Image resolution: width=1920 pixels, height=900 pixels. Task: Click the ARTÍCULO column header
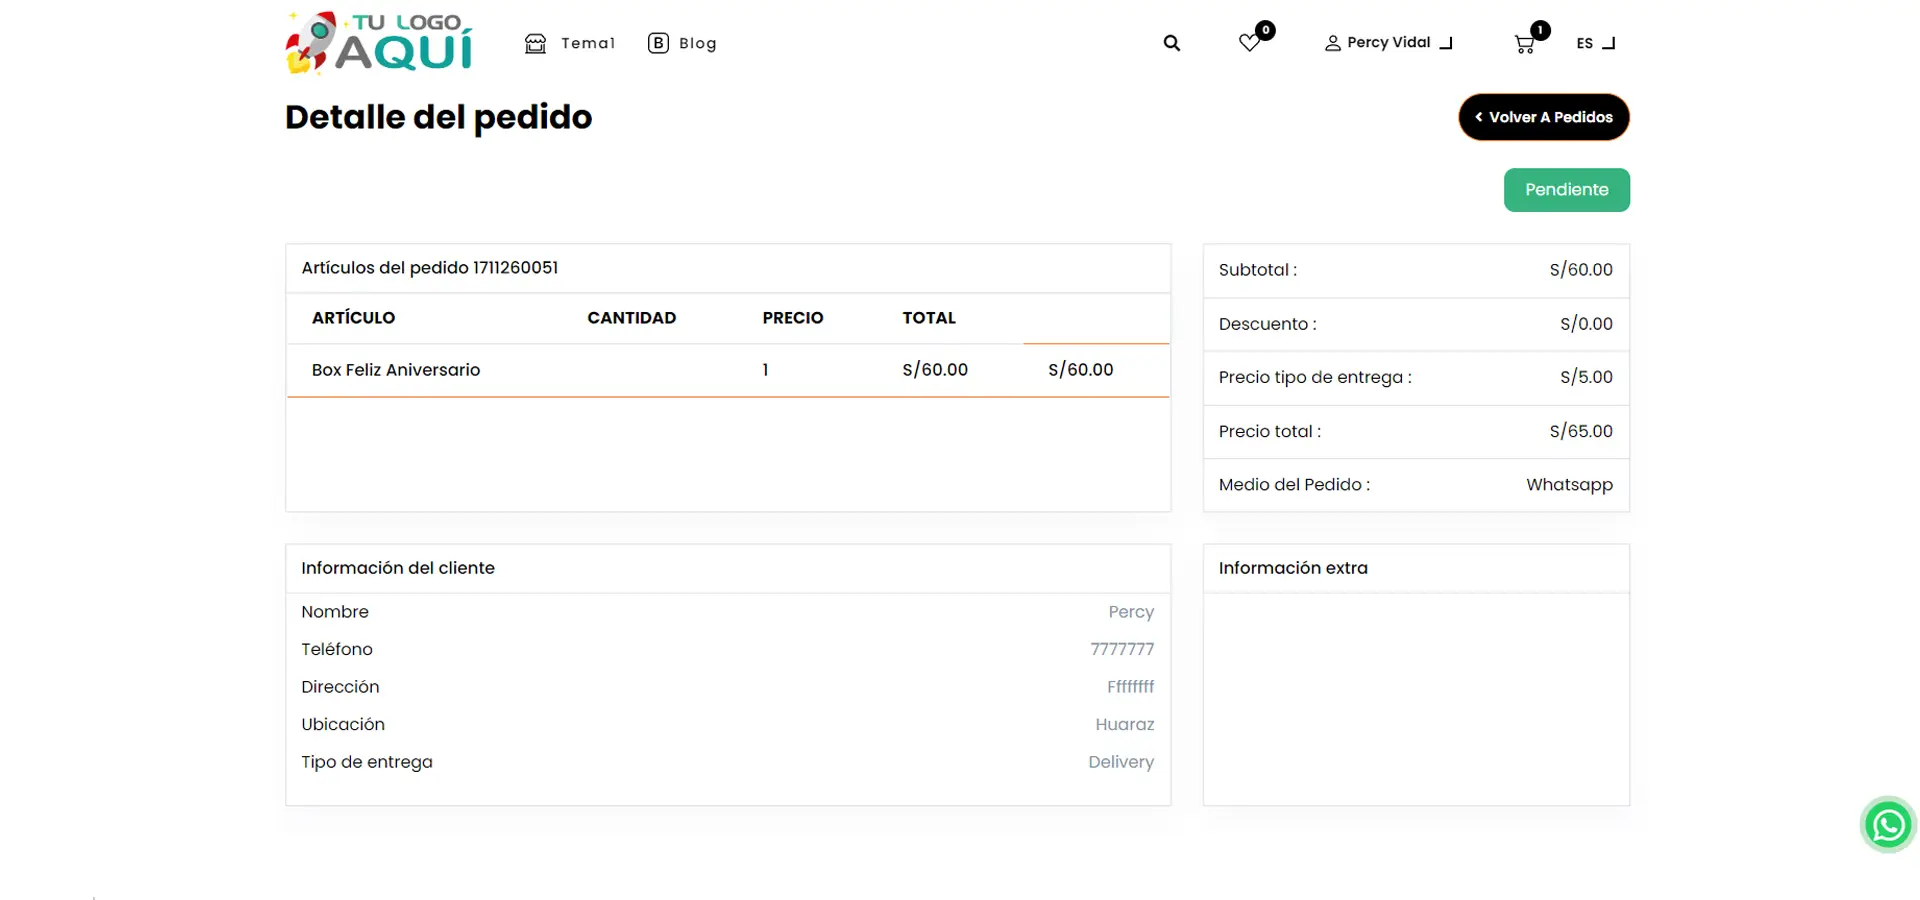coord(353,318)
